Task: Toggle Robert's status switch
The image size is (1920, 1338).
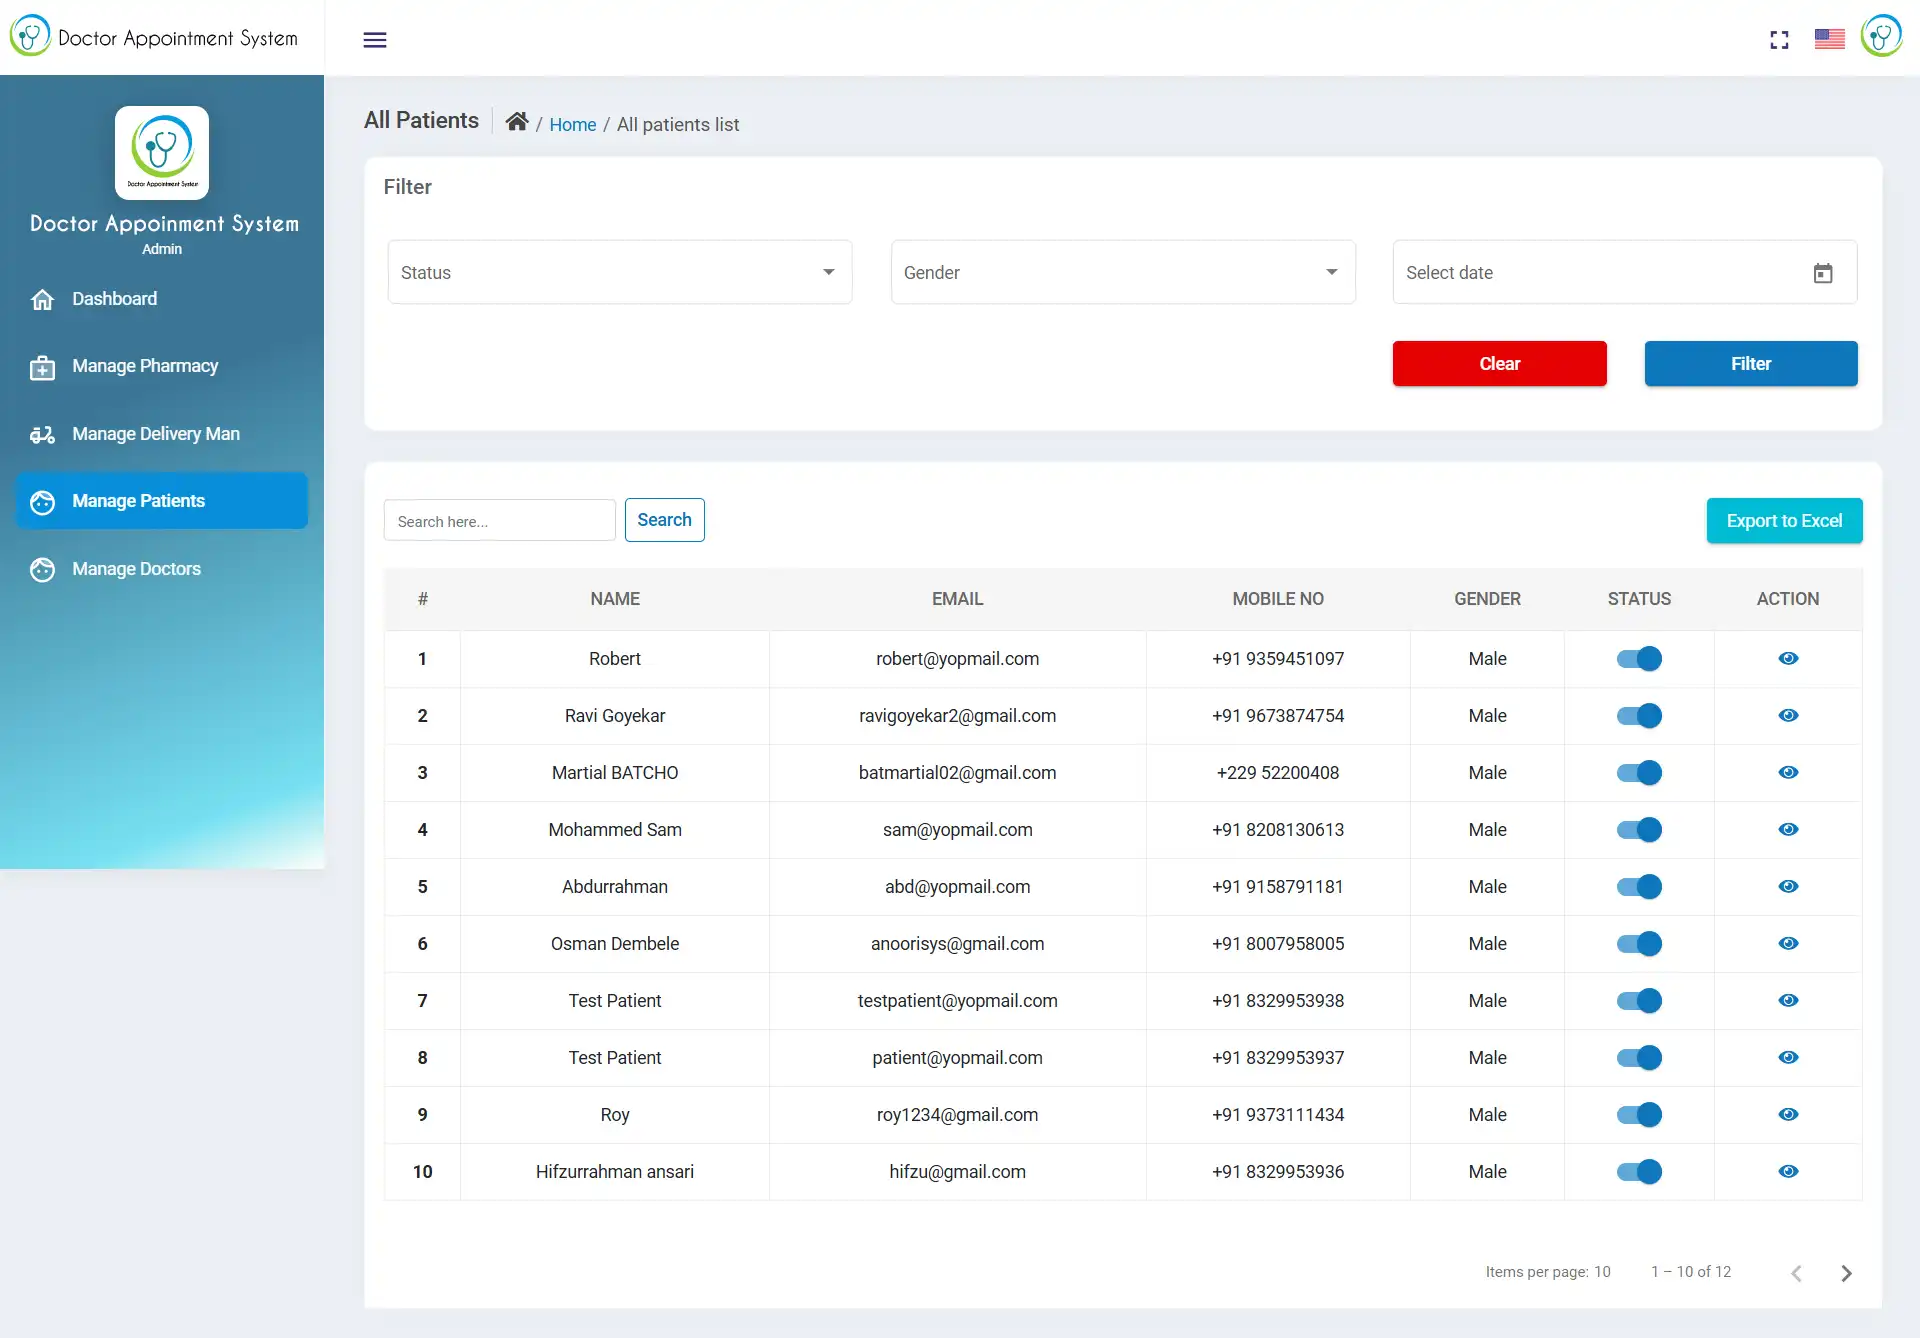Action: pos(1639,658)
